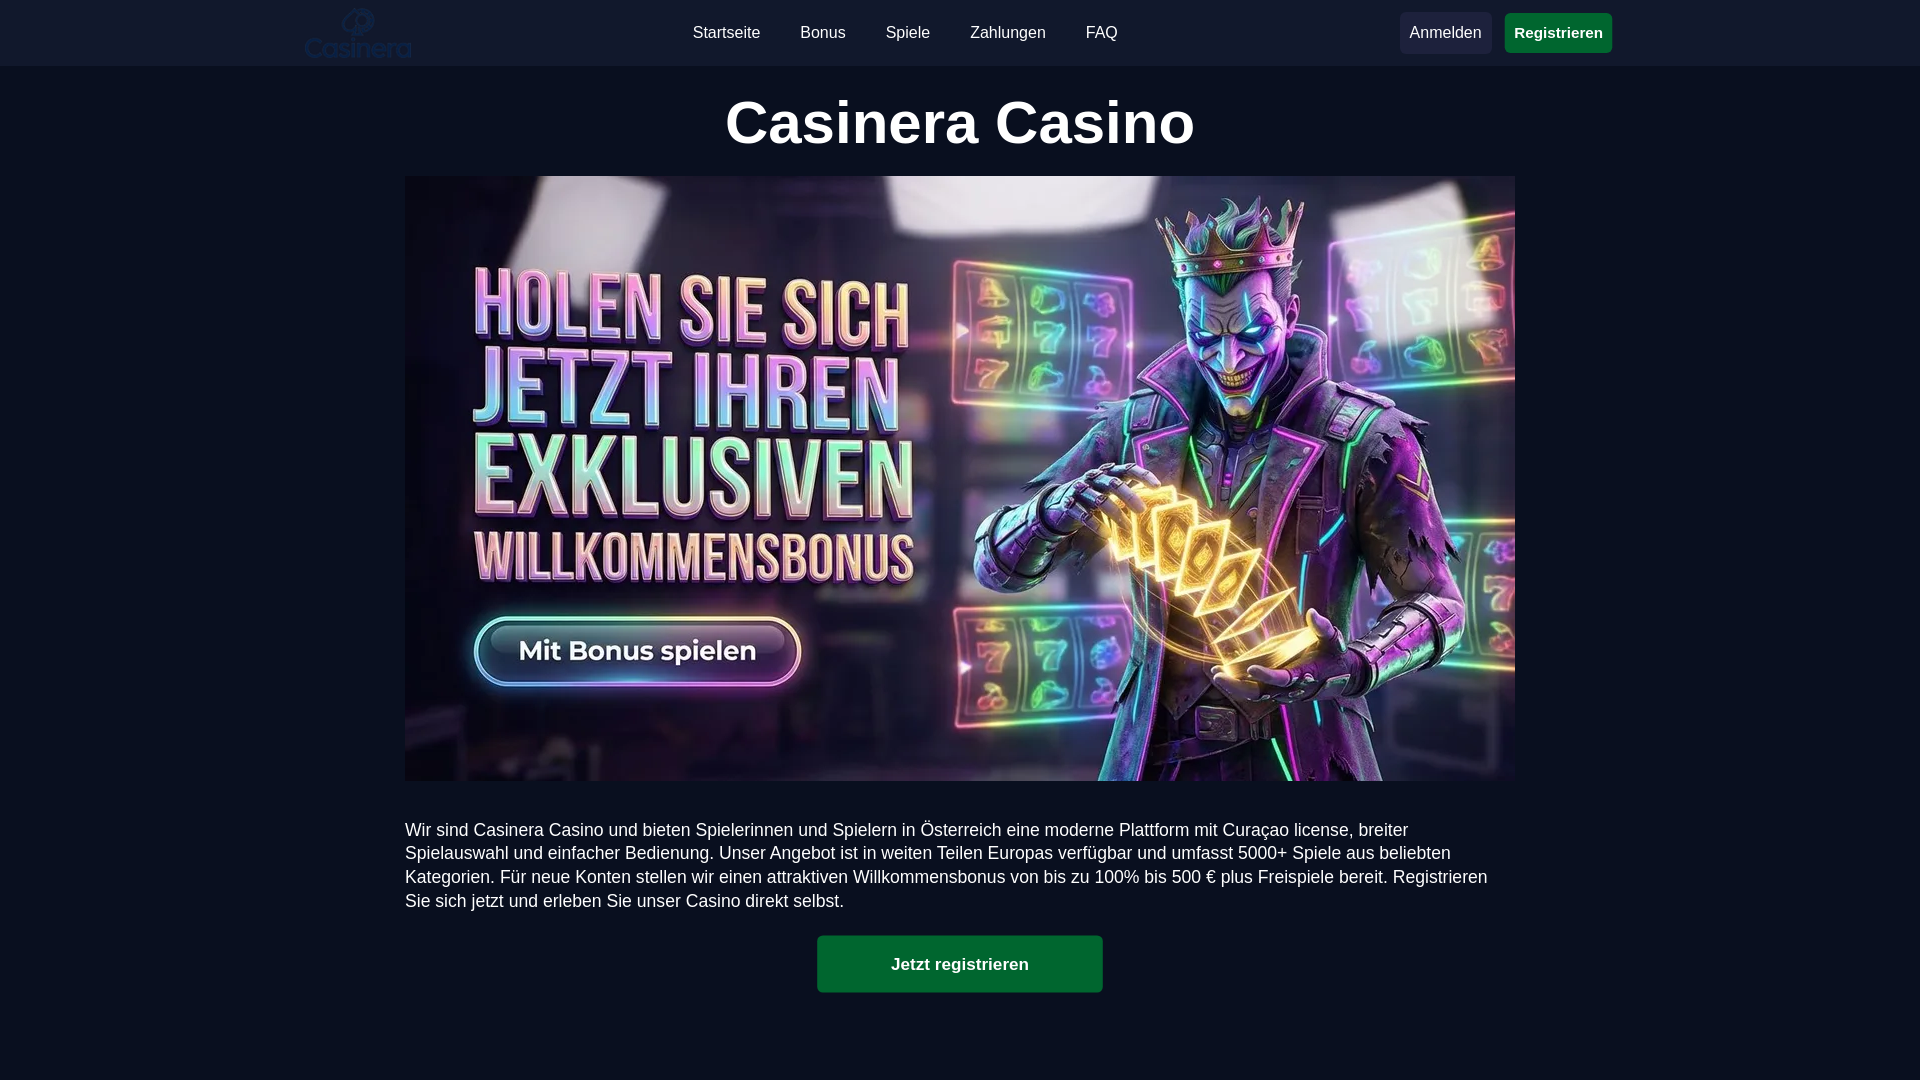Image resolution: width=1920 pixels, height=1080 pixels.
Task: Select Spiele in the top navigation
Action: tap(907, 33)
